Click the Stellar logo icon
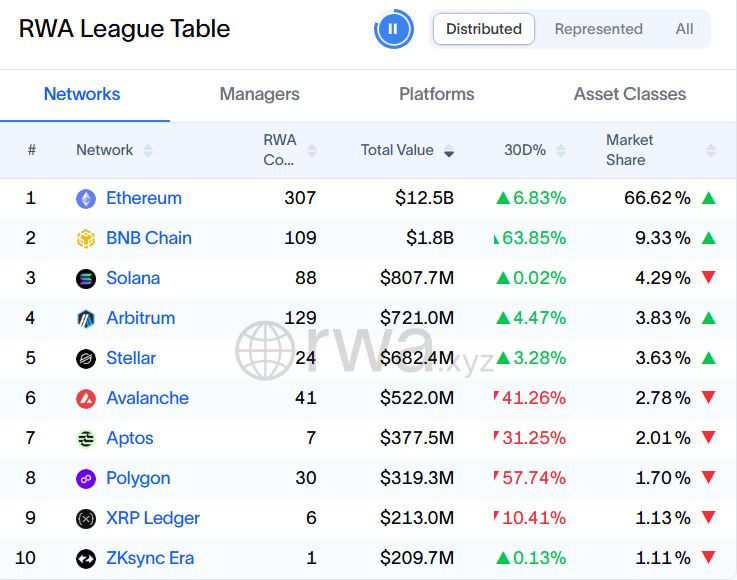 coord(86,359)
